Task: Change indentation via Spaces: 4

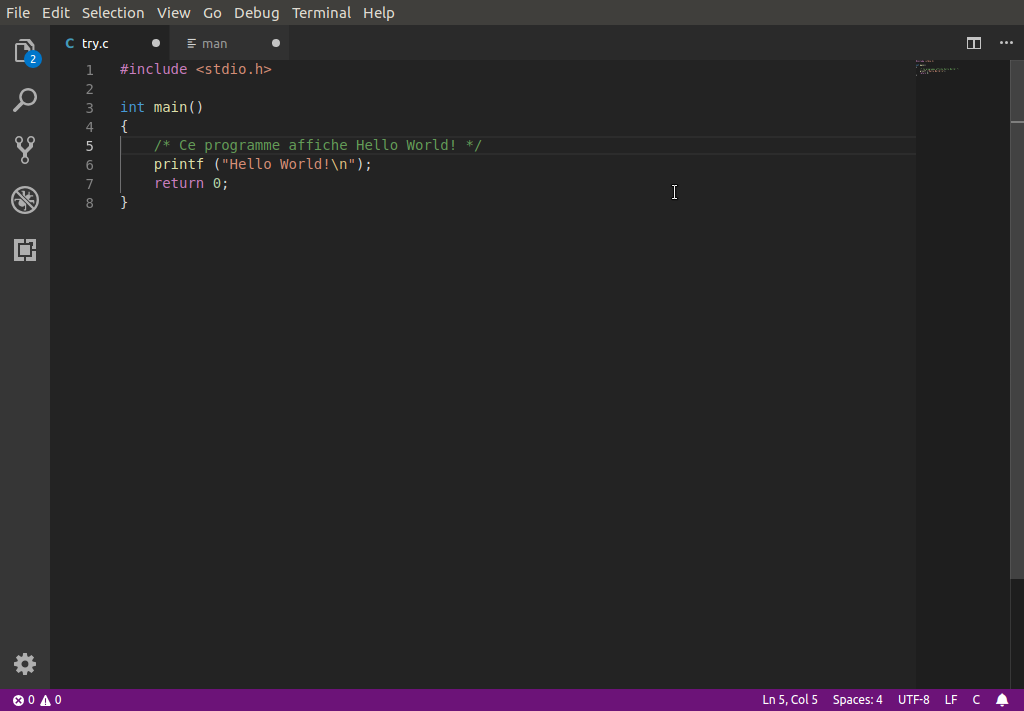Action: pyautogui.click(x=857, y=700)
